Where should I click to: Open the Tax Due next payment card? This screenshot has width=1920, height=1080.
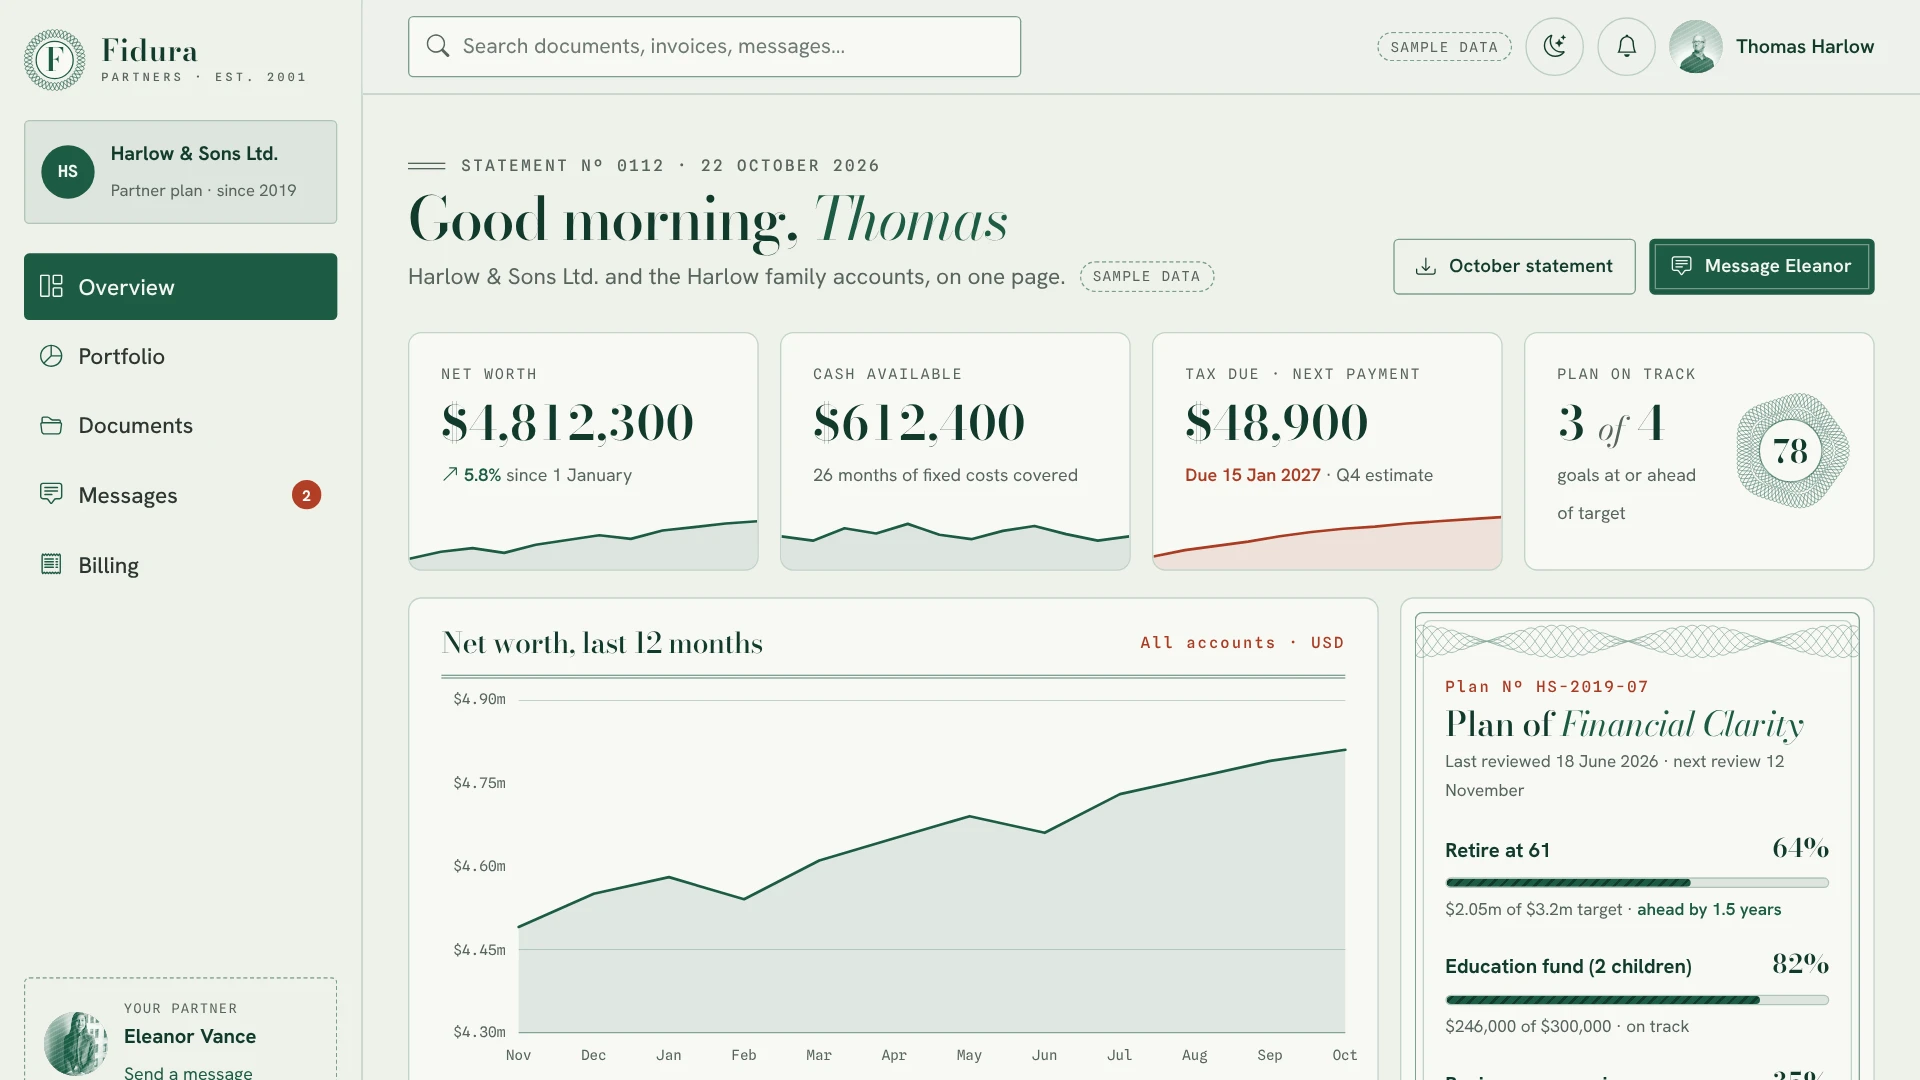(1327, 451)
